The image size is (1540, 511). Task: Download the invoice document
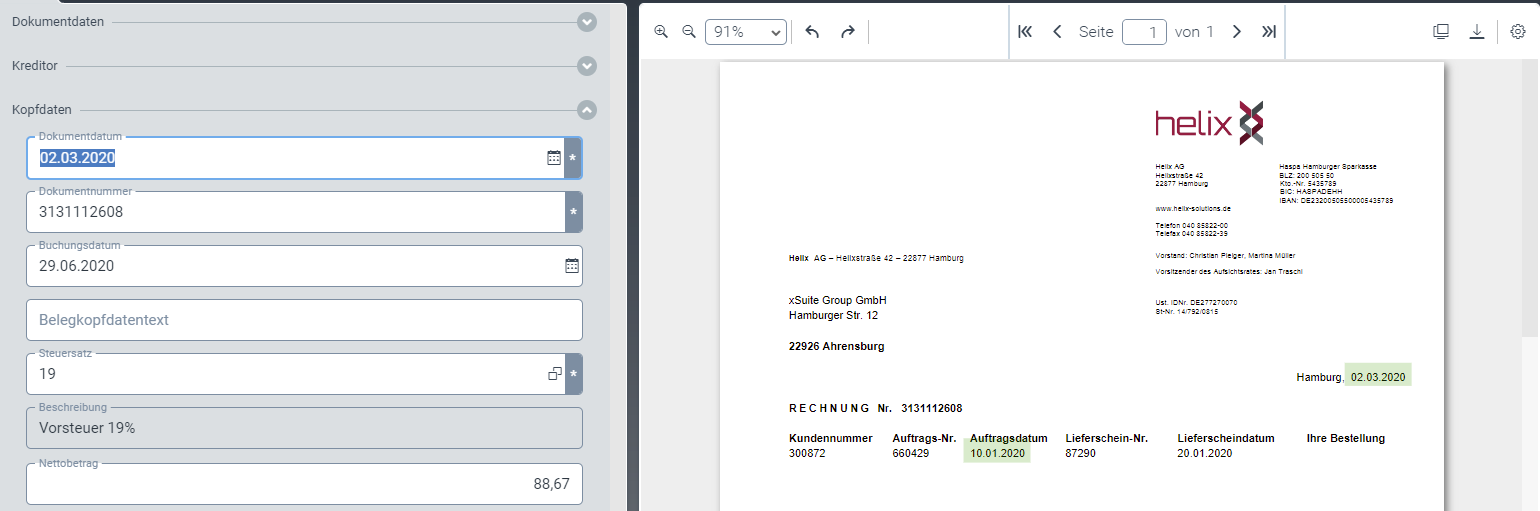tap(1477, 32)
